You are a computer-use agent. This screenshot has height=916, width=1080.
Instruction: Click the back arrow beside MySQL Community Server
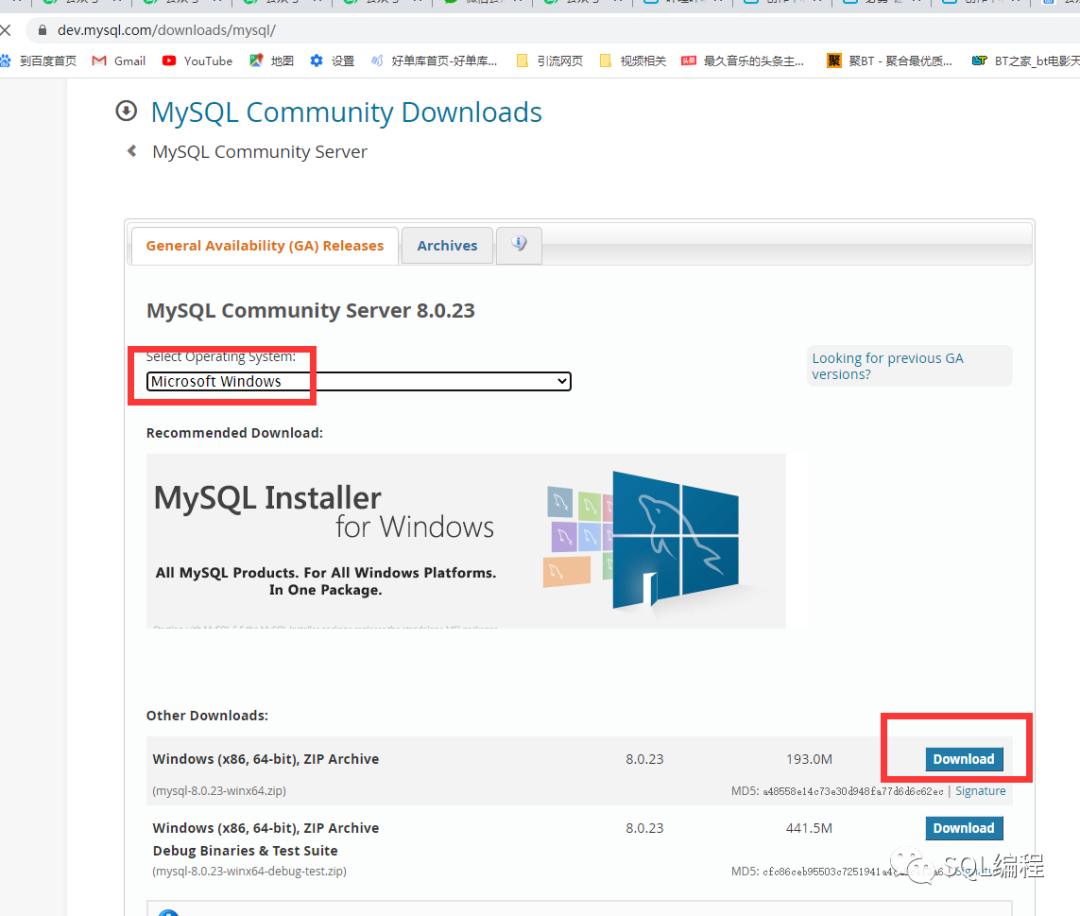(132, 151)
